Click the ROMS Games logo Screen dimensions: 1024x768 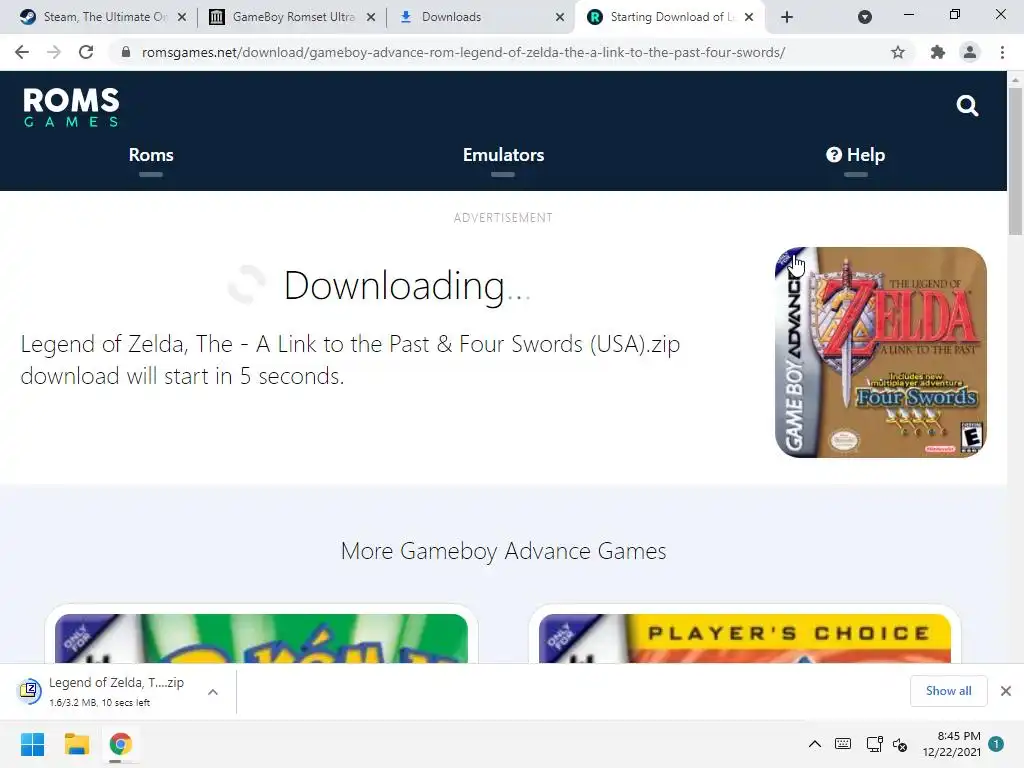coord(71,107)
